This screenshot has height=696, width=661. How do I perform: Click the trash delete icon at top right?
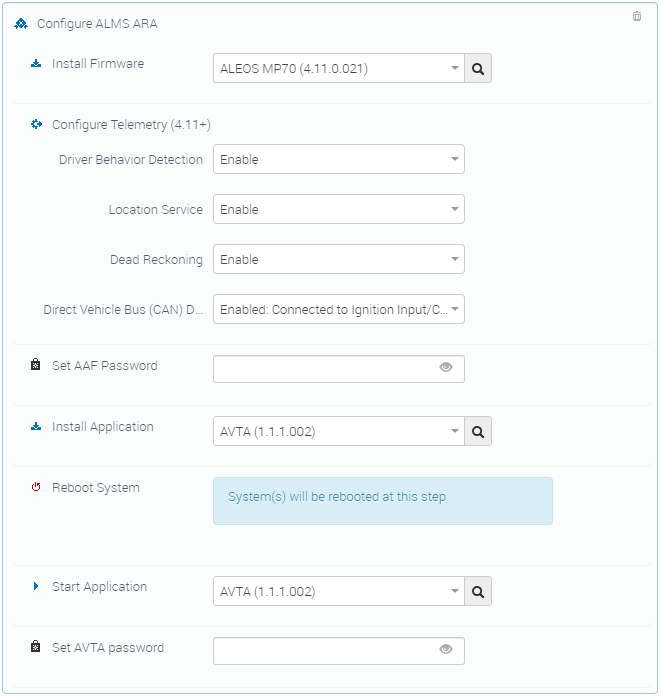click(x=637, y=16)
